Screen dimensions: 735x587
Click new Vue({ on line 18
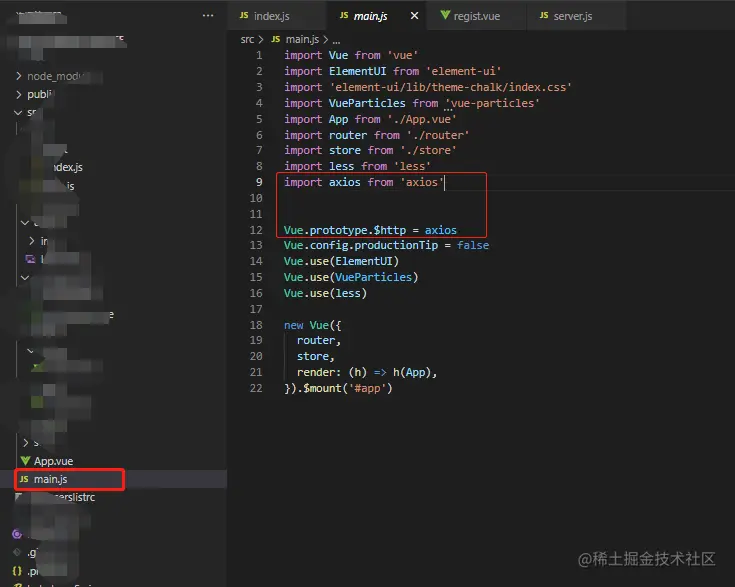coord(313,325)
